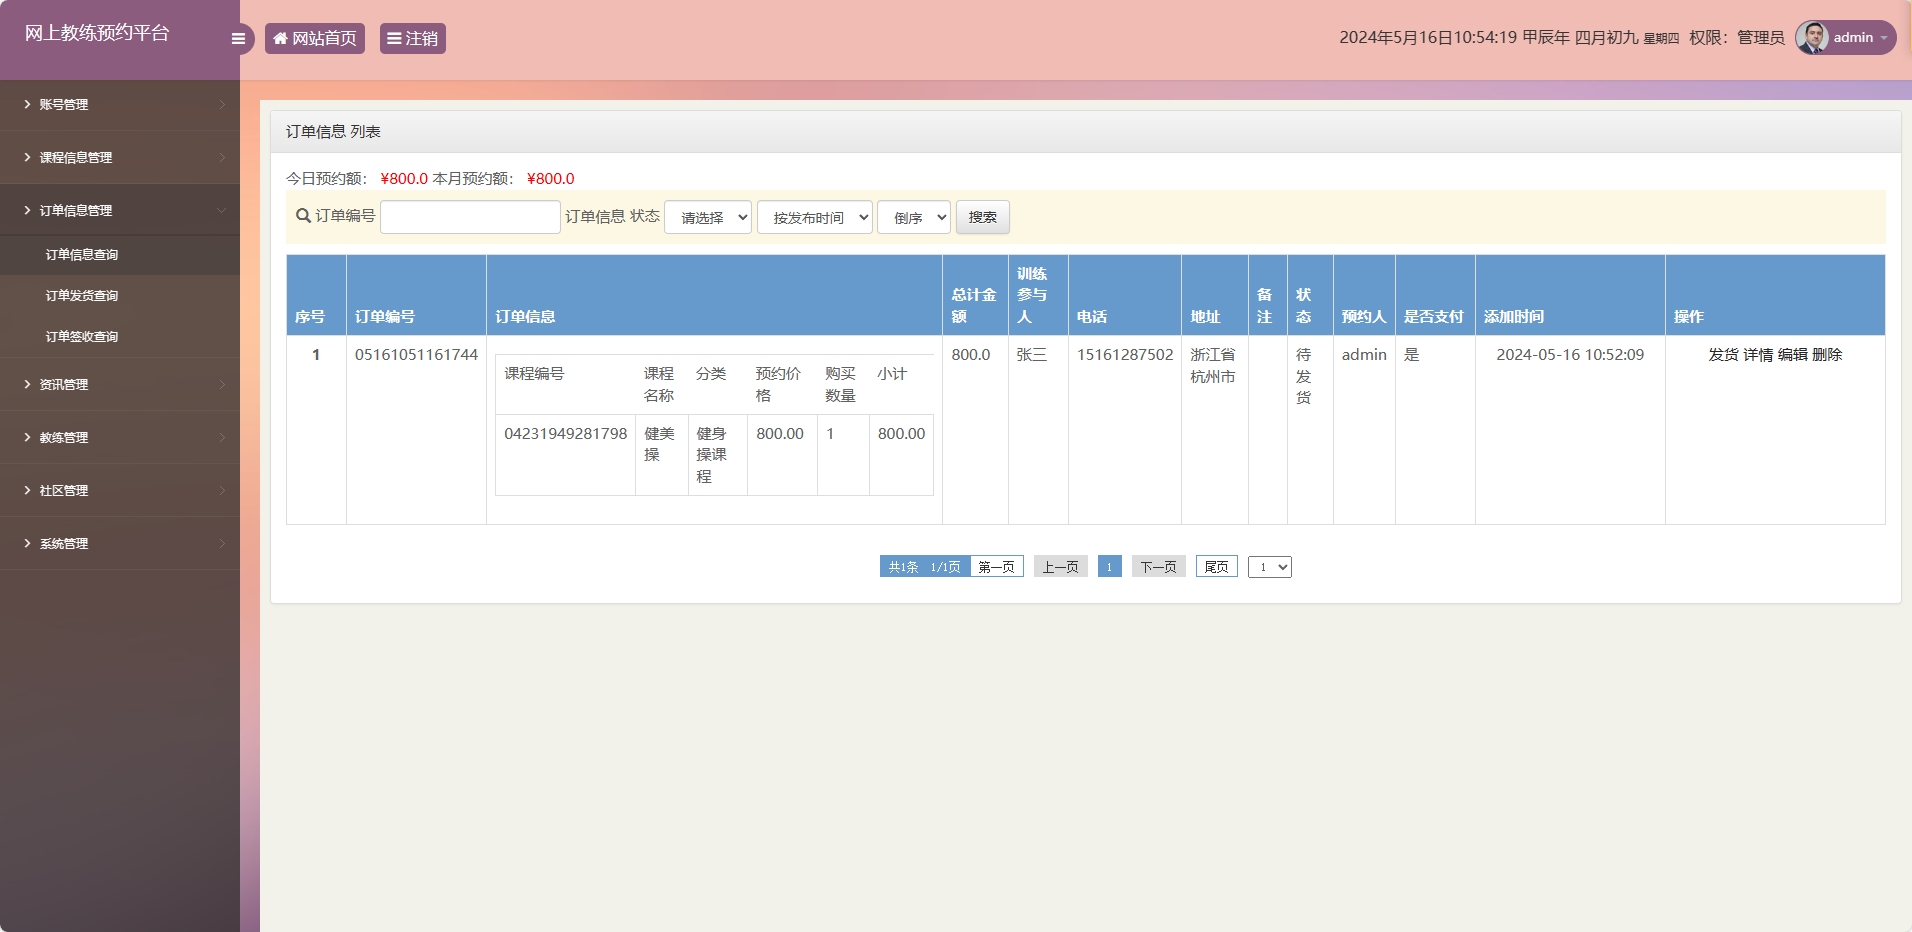Go to 下一页 in pagination
The width and height of the screenshot is (1912, 932).
click(1158, 567)
